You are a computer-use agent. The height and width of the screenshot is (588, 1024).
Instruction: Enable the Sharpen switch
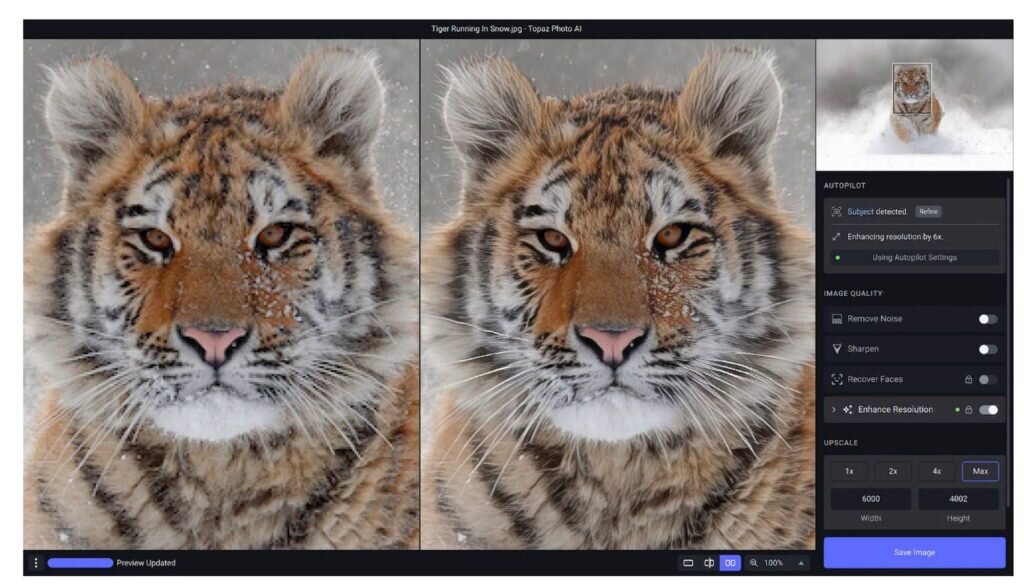click(x=988, y=349)
